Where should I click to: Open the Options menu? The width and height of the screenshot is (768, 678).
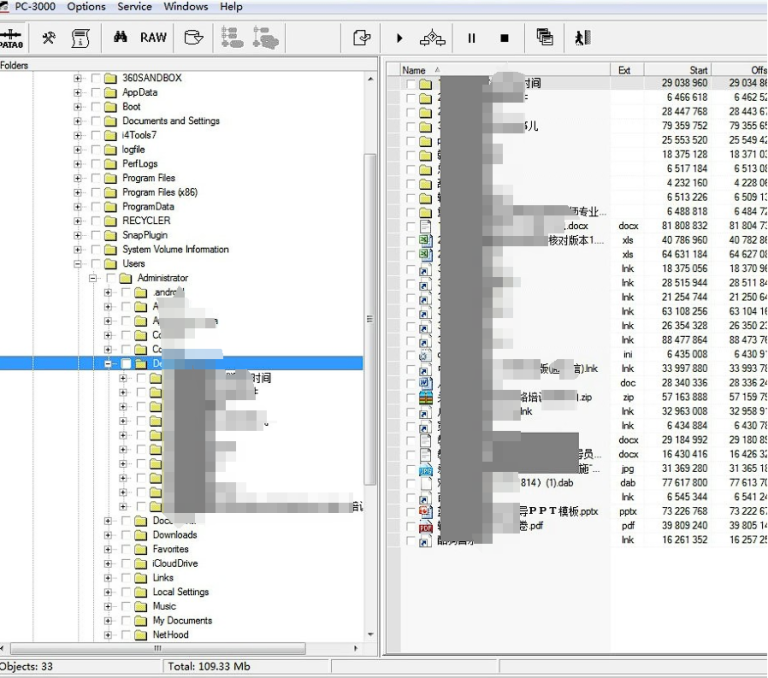point(86,7)
